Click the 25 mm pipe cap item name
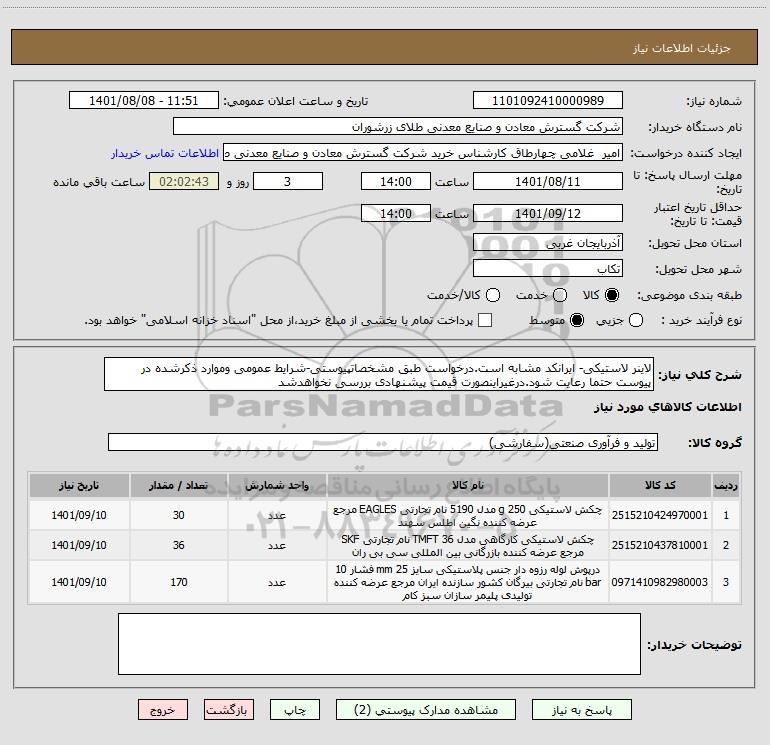Viewport: 770px width, 745px height. (468, 582)
